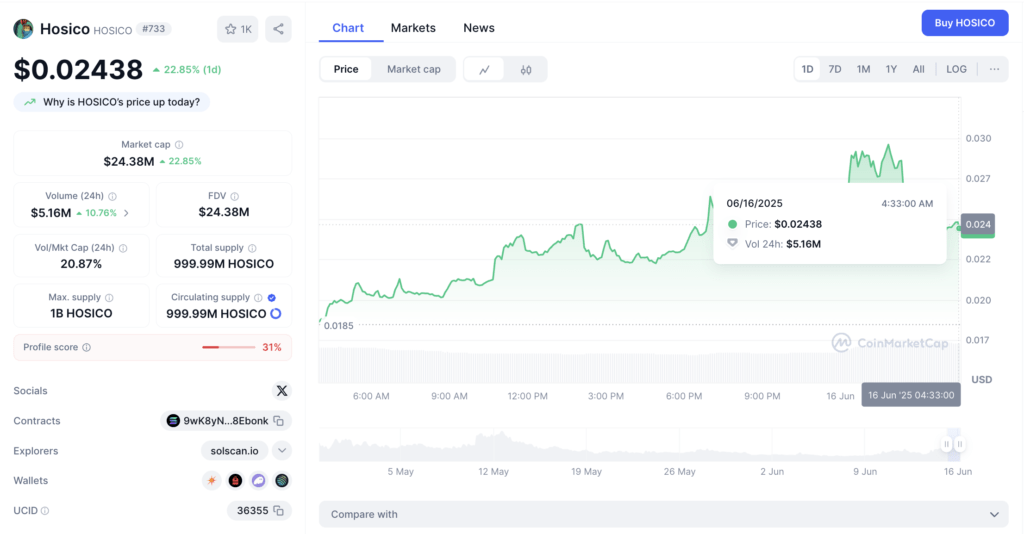Click the Max. supply info icon

coord(109,298)
